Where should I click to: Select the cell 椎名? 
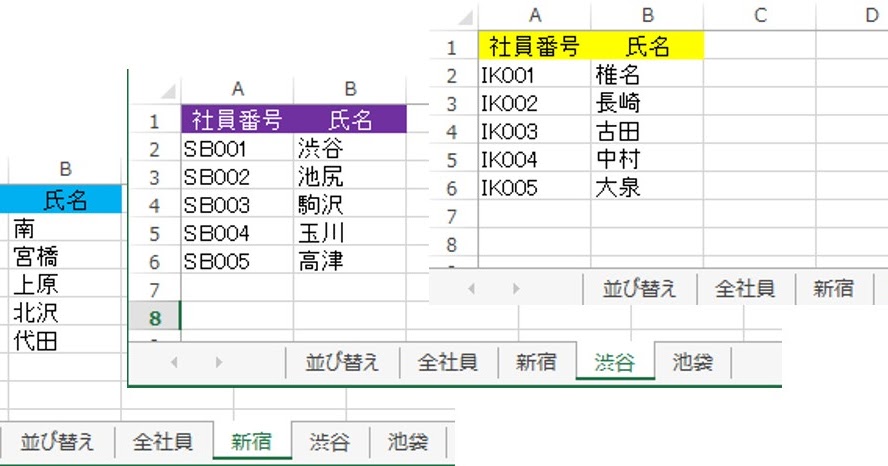coord(647,75)
